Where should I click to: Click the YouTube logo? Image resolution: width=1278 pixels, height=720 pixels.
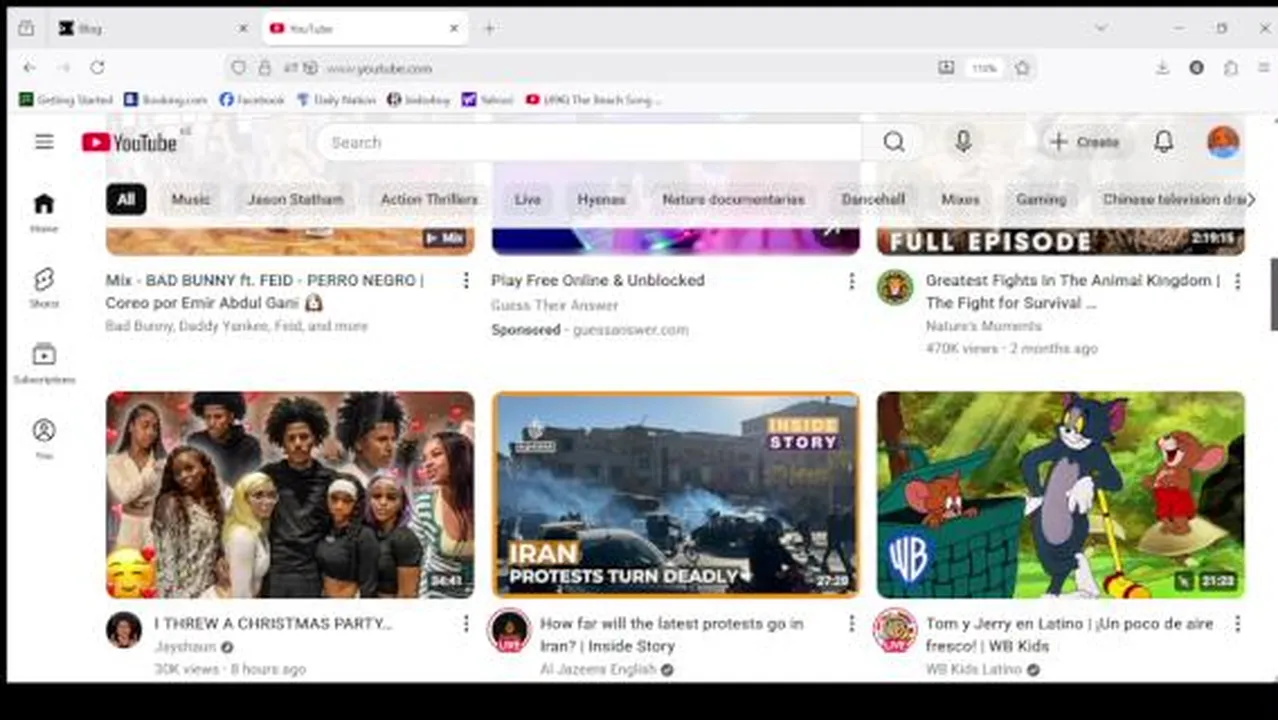pos(130,142)
